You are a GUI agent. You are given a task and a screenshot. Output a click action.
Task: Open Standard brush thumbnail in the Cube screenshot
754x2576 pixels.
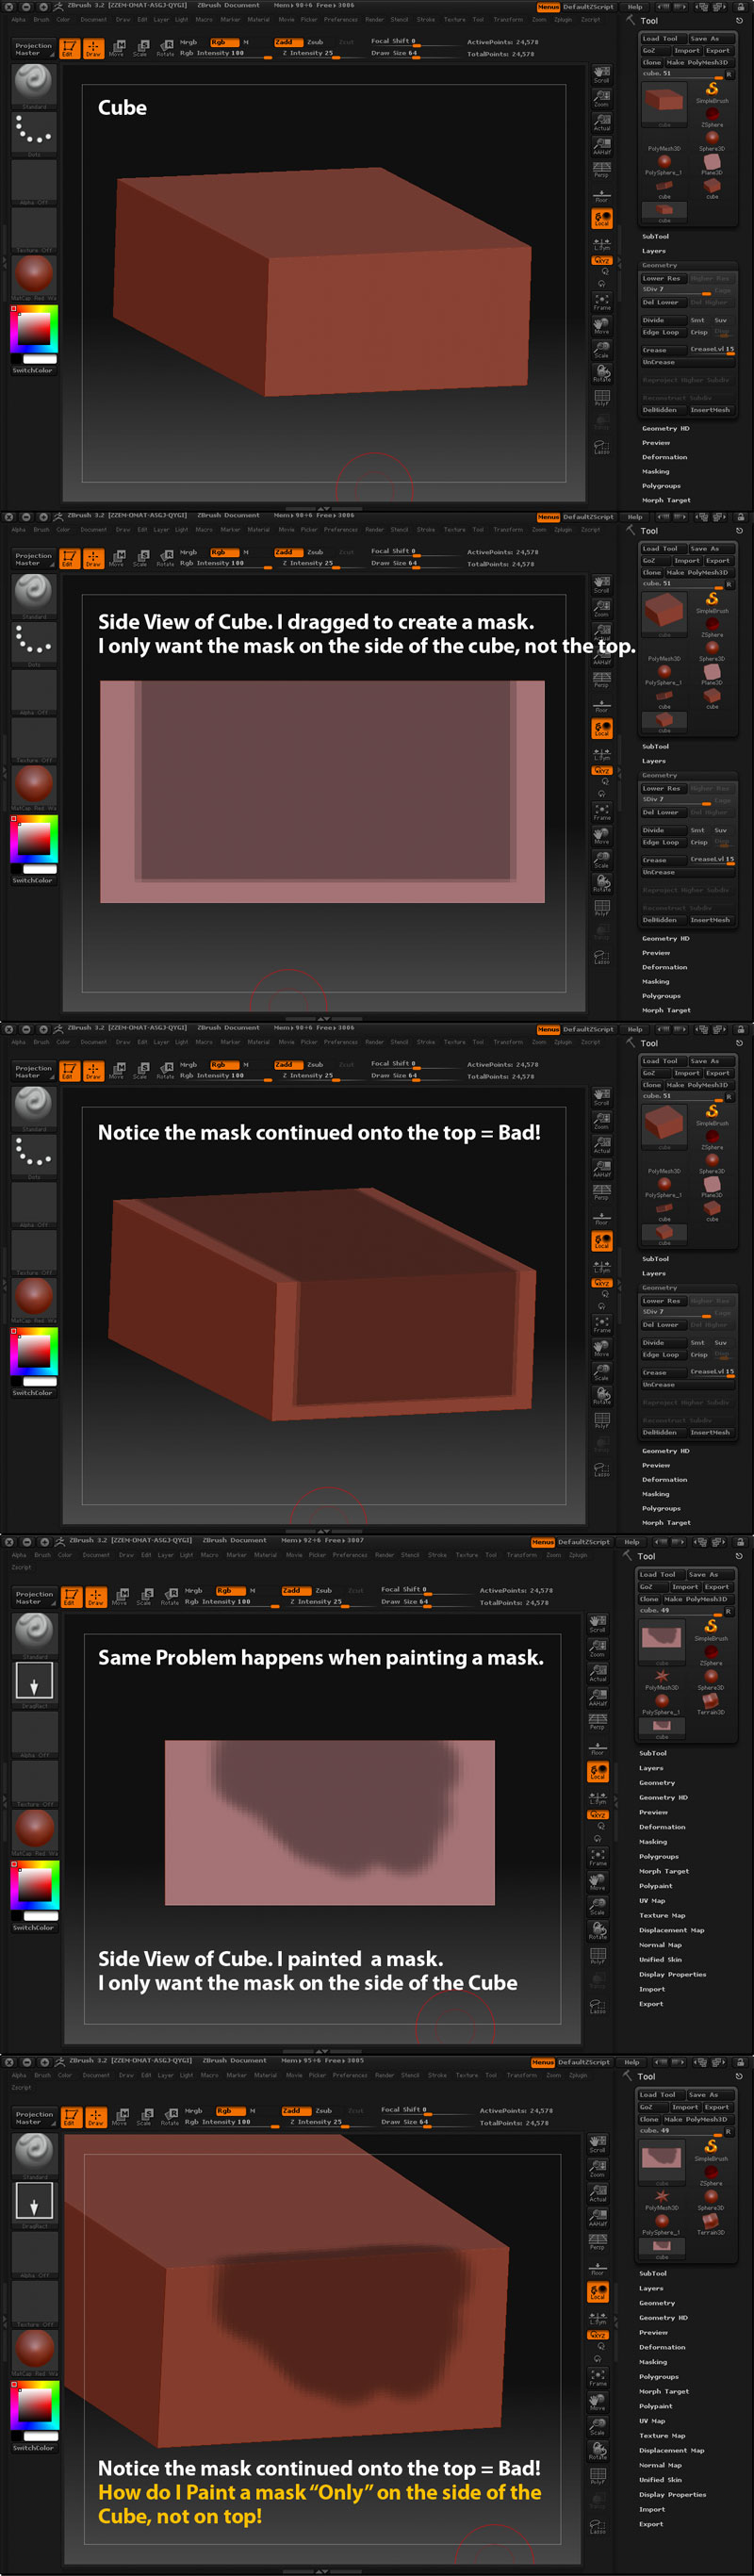[x=33, y=85]
